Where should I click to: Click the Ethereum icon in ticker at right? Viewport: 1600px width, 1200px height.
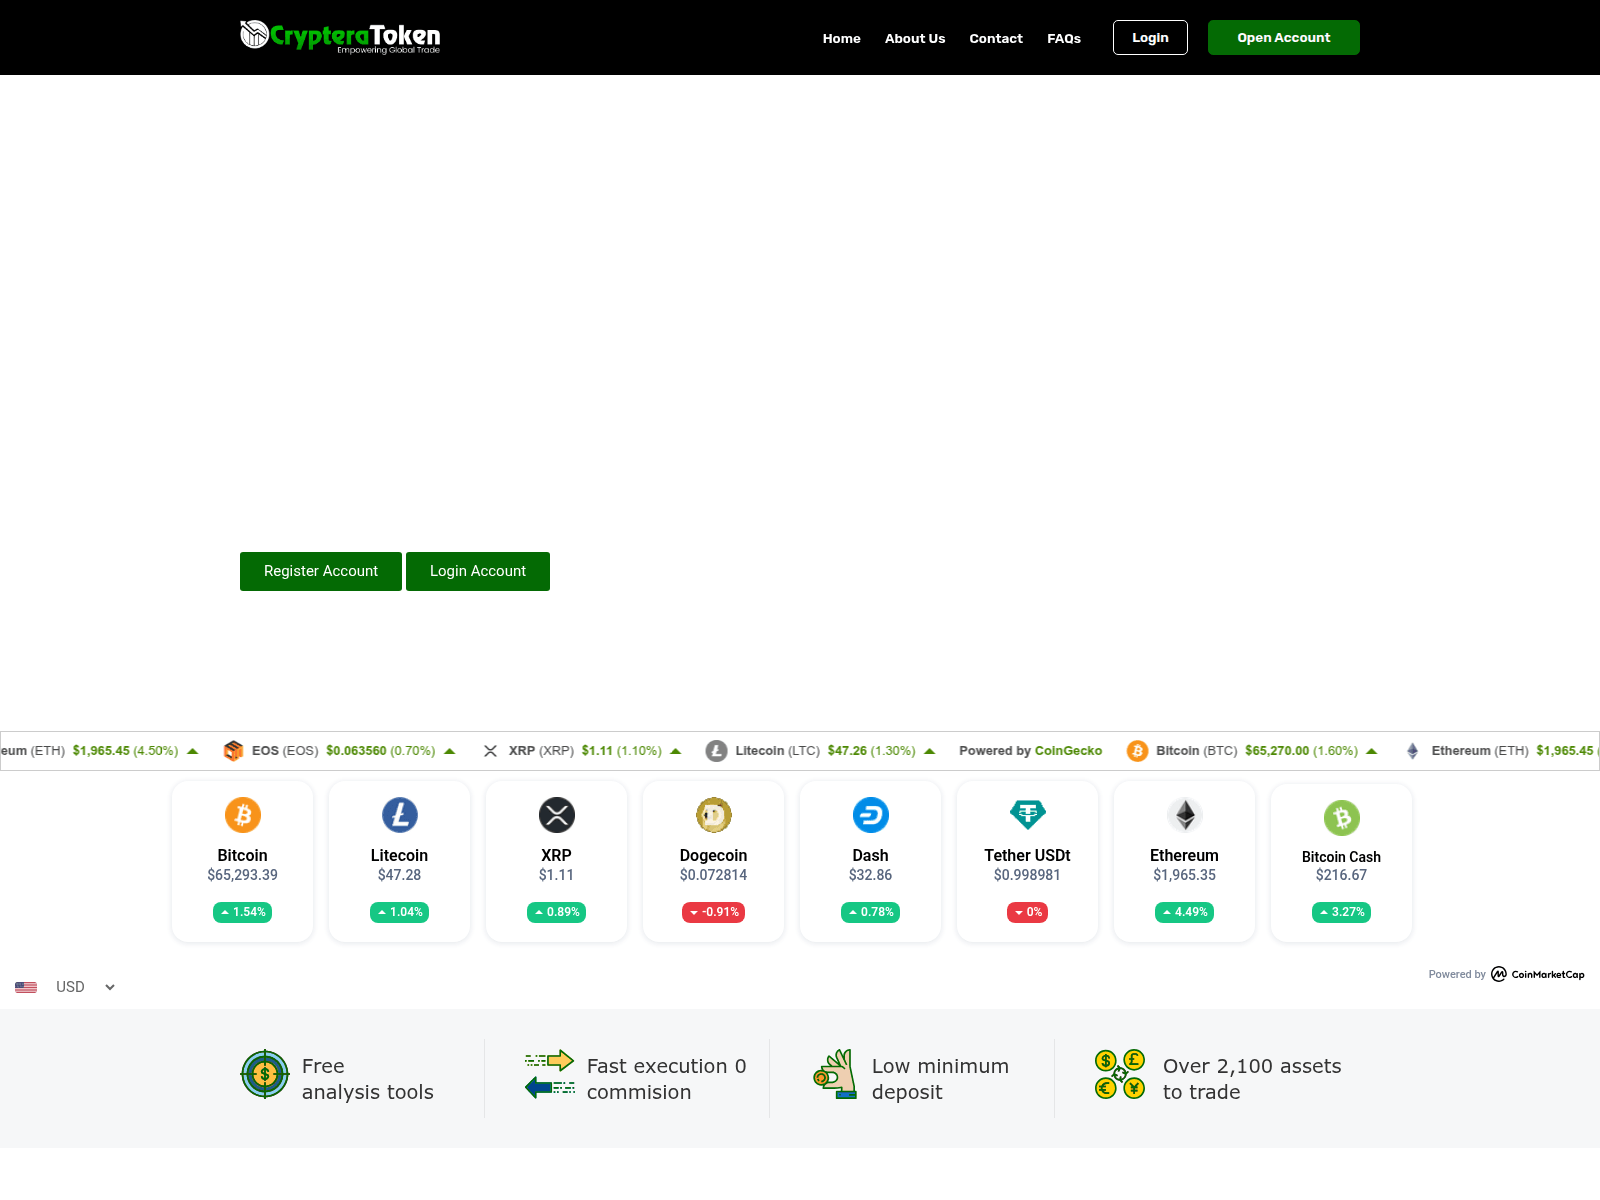click(1412, 751)
